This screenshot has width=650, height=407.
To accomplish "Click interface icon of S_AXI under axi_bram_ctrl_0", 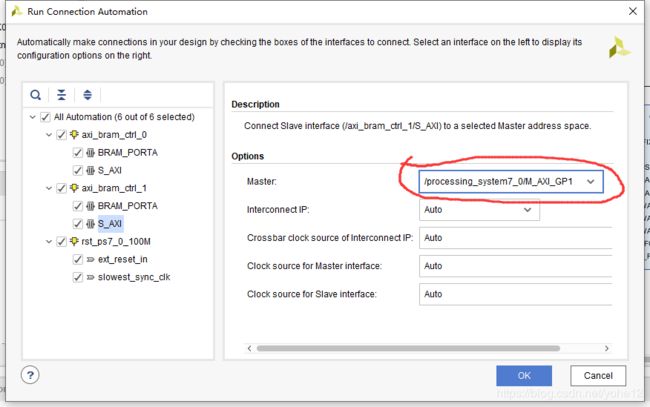I will click(x=90, y=170).
